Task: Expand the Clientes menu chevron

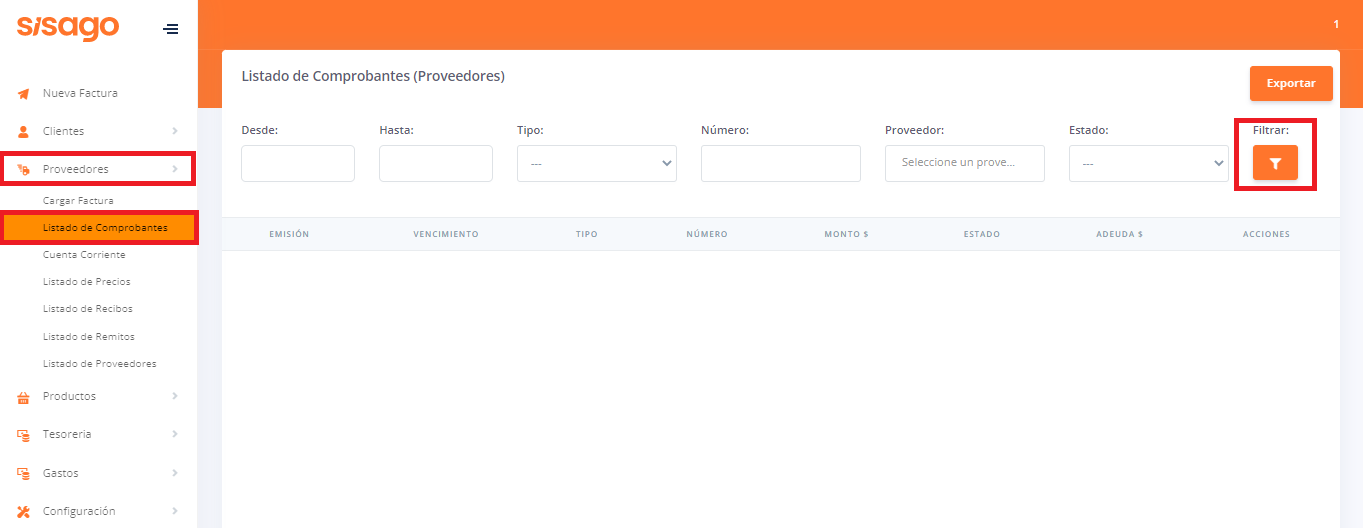Action: (x=175, y=131)
